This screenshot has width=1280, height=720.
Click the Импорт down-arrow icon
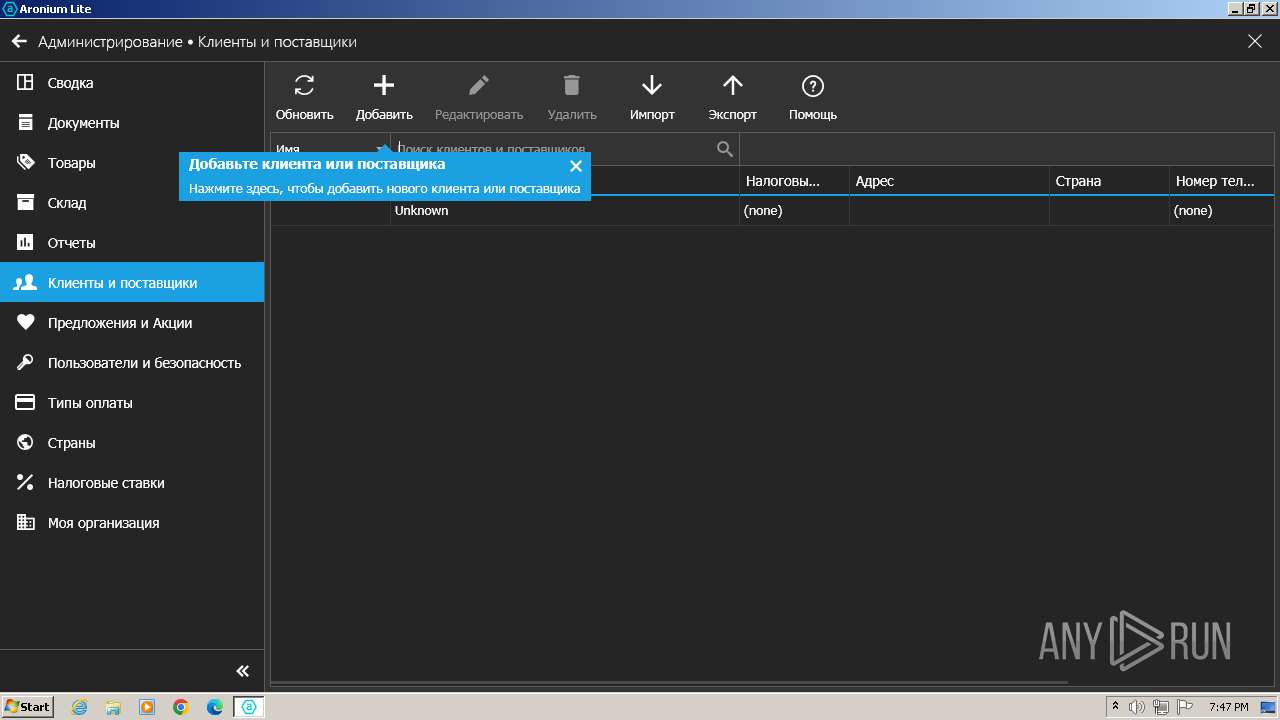pyautogui.click(x=652, y=85)
